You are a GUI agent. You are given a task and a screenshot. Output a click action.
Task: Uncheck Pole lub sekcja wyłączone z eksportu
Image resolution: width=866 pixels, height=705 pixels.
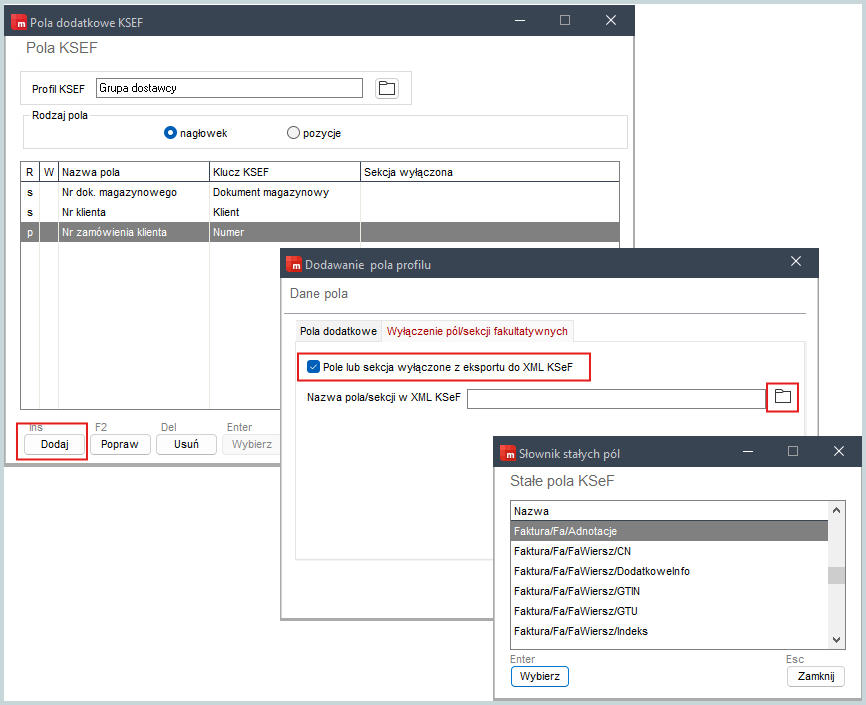click(x=314, y=367)
